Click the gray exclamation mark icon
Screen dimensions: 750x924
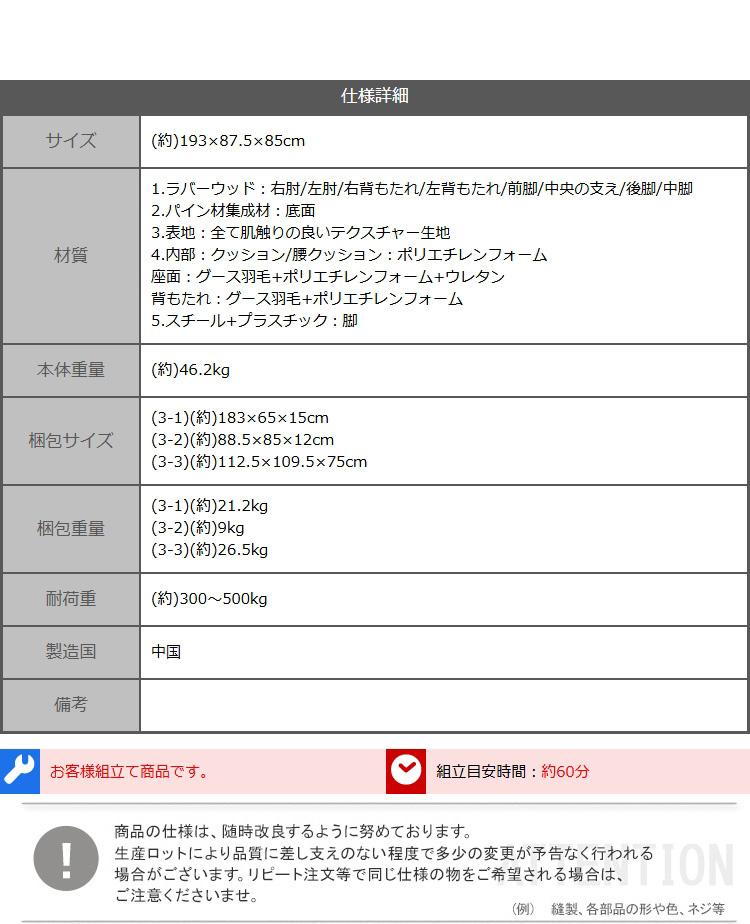[x=66, y=858]
